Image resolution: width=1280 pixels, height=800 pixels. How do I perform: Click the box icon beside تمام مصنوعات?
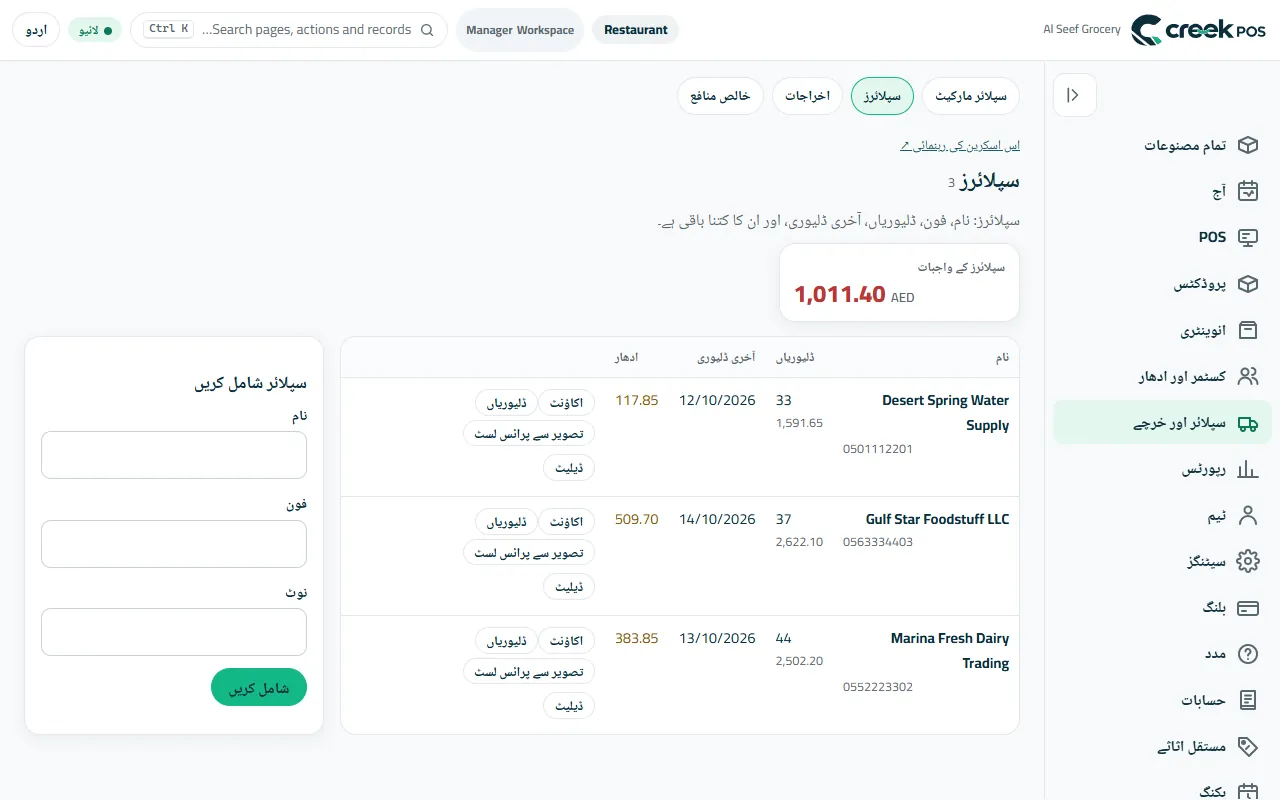click(1247, 145)
